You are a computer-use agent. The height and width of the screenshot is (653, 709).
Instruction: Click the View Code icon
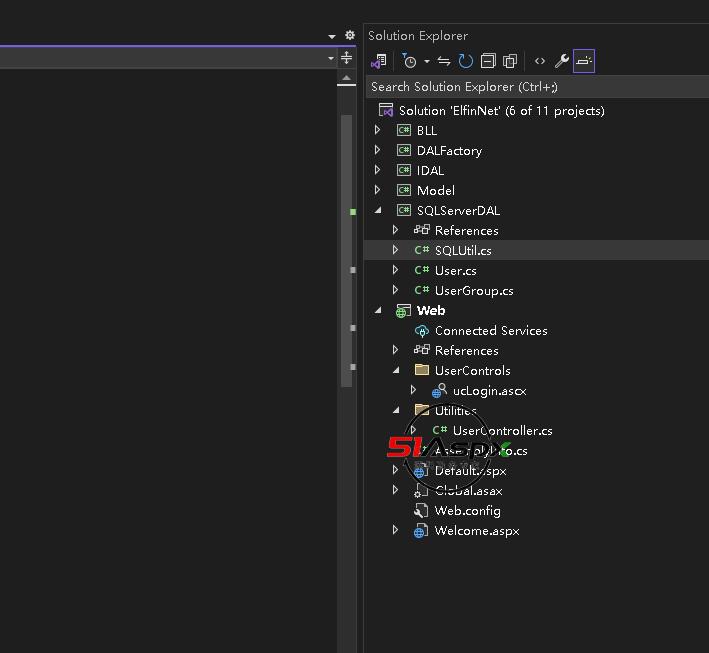pyautogui.click(x=540, y=61)
